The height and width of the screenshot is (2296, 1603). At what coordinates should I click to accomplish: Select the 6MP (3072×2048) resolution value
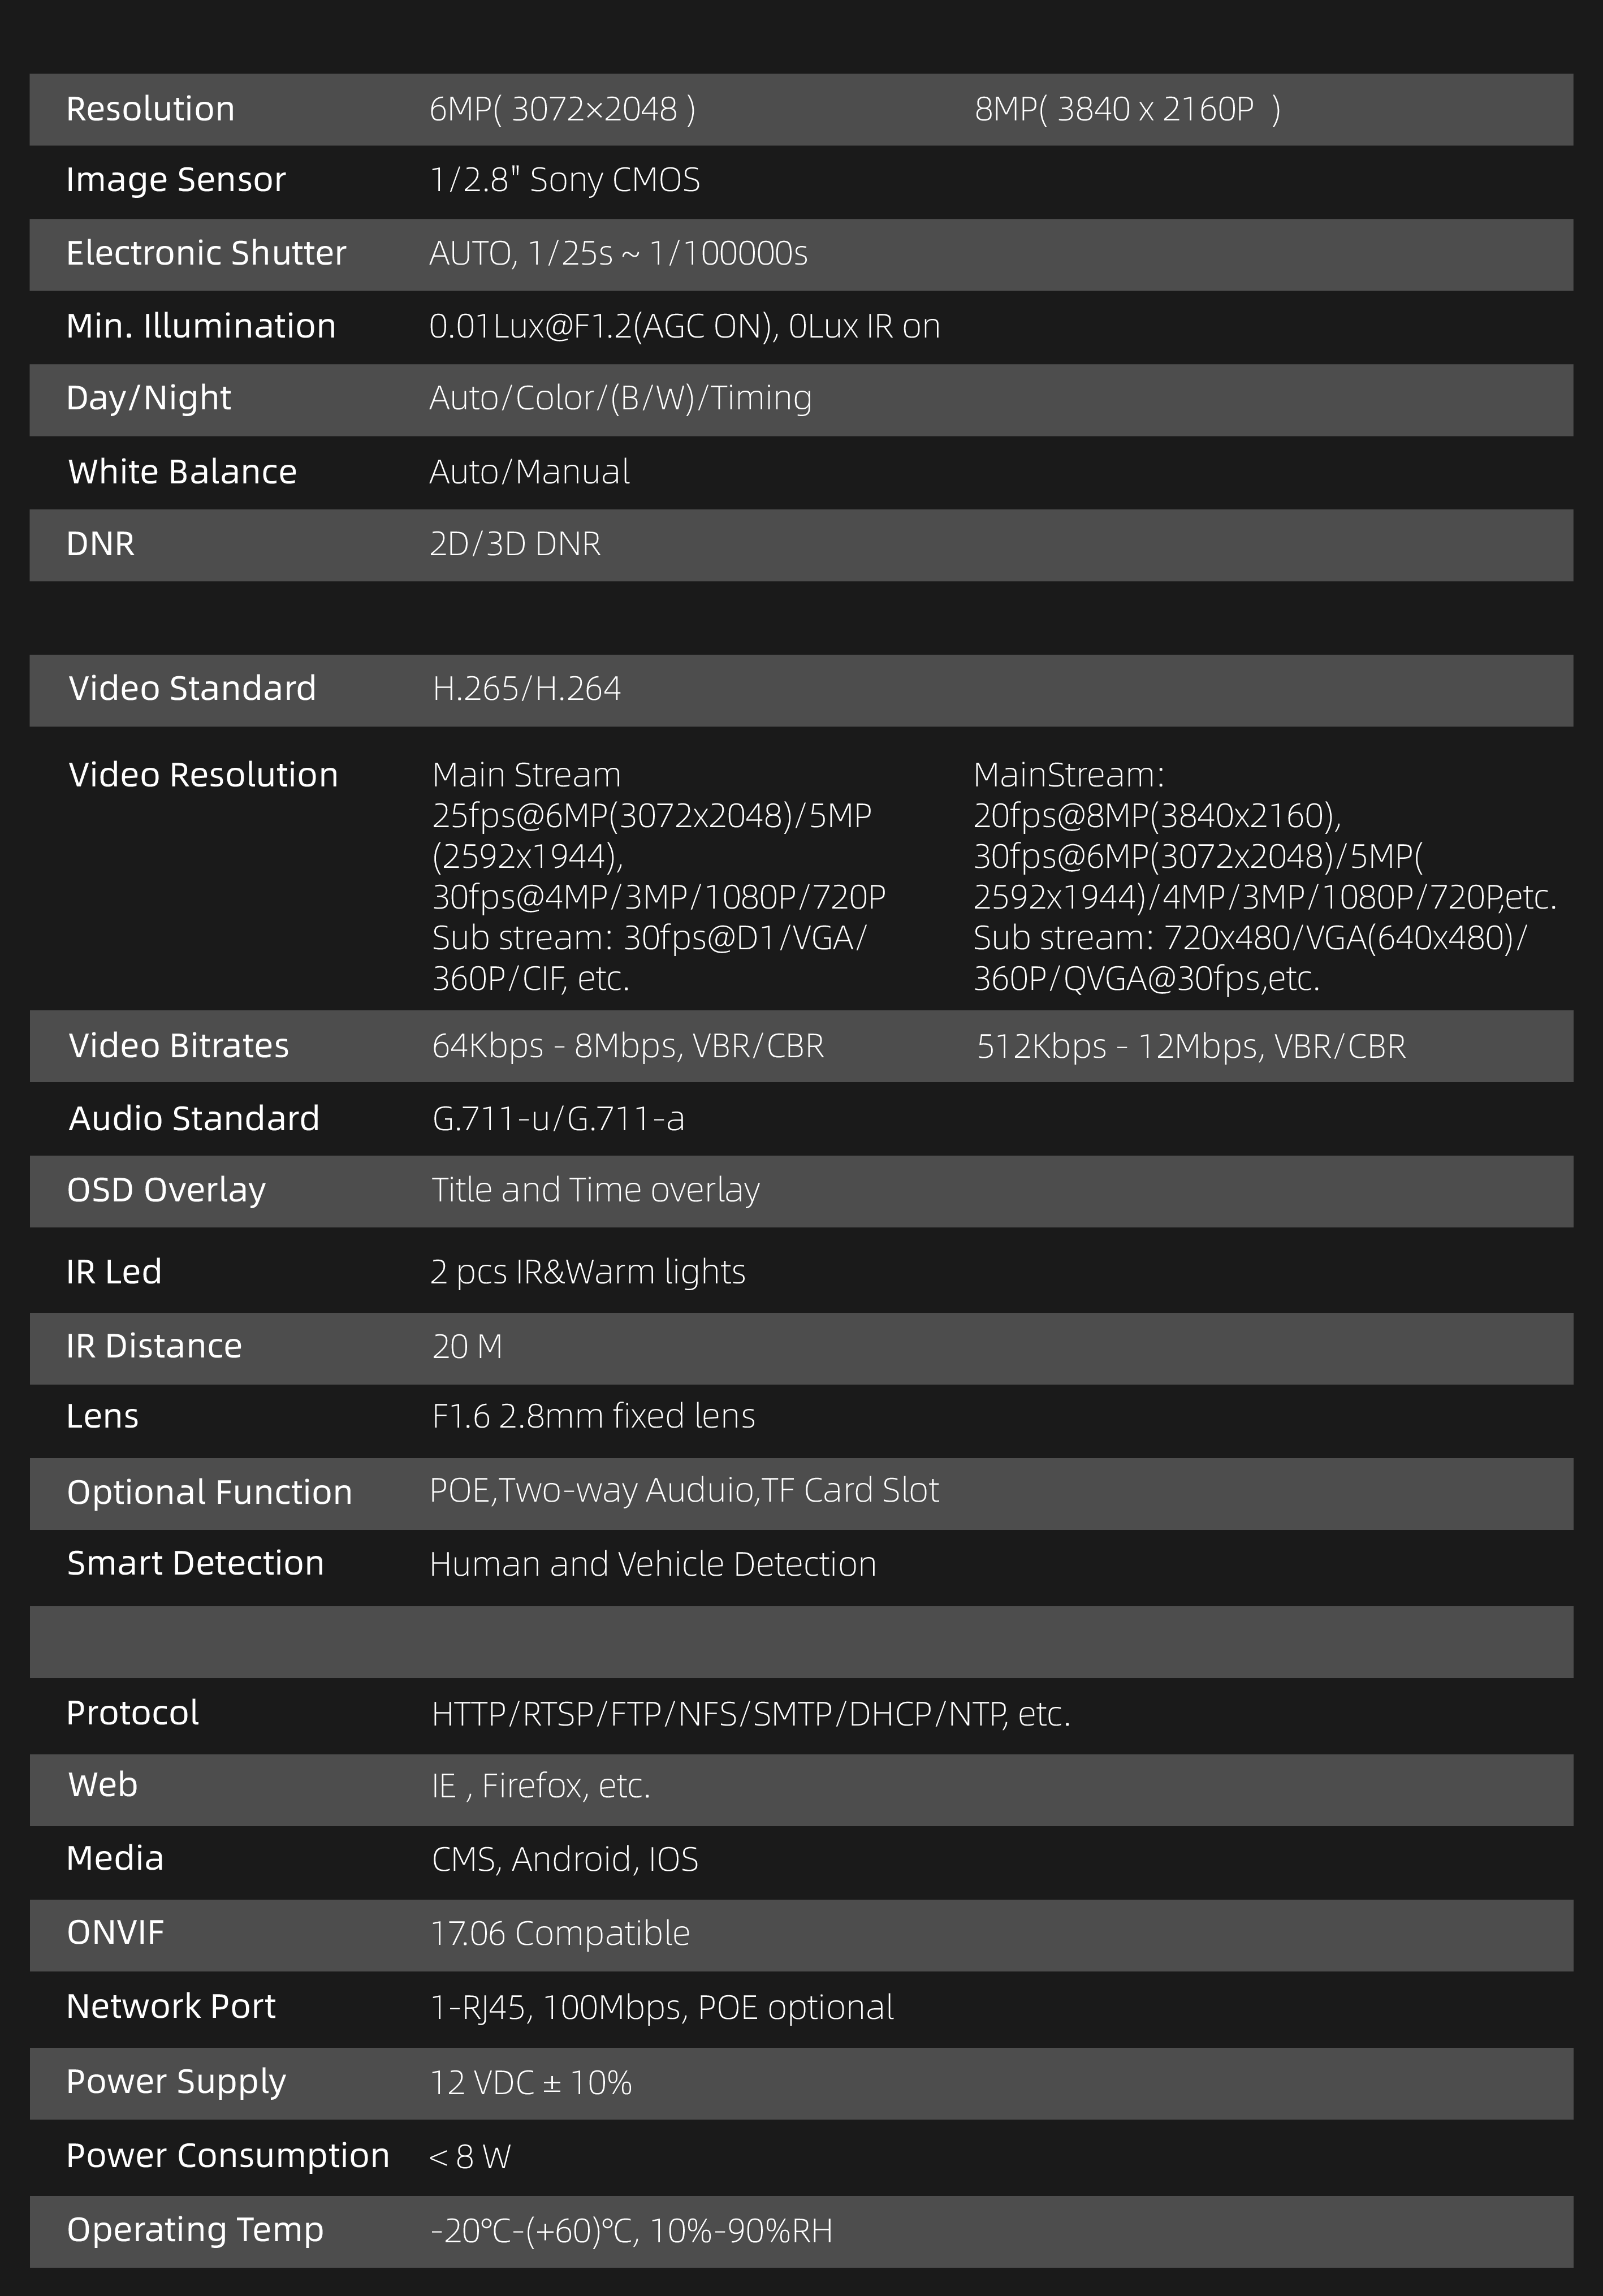click(562, 109)
